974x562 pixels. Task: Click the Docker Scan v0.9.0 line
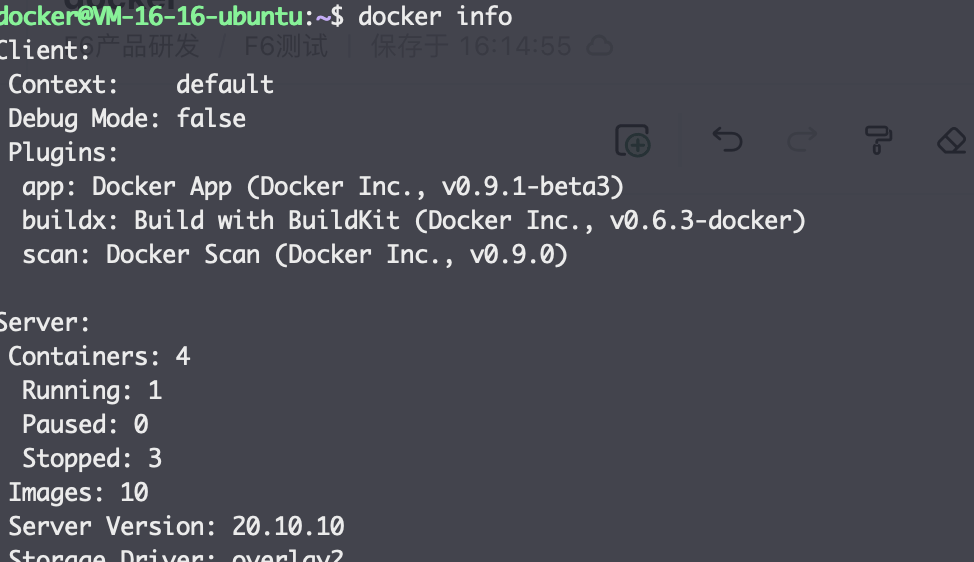tap(295, 255)
